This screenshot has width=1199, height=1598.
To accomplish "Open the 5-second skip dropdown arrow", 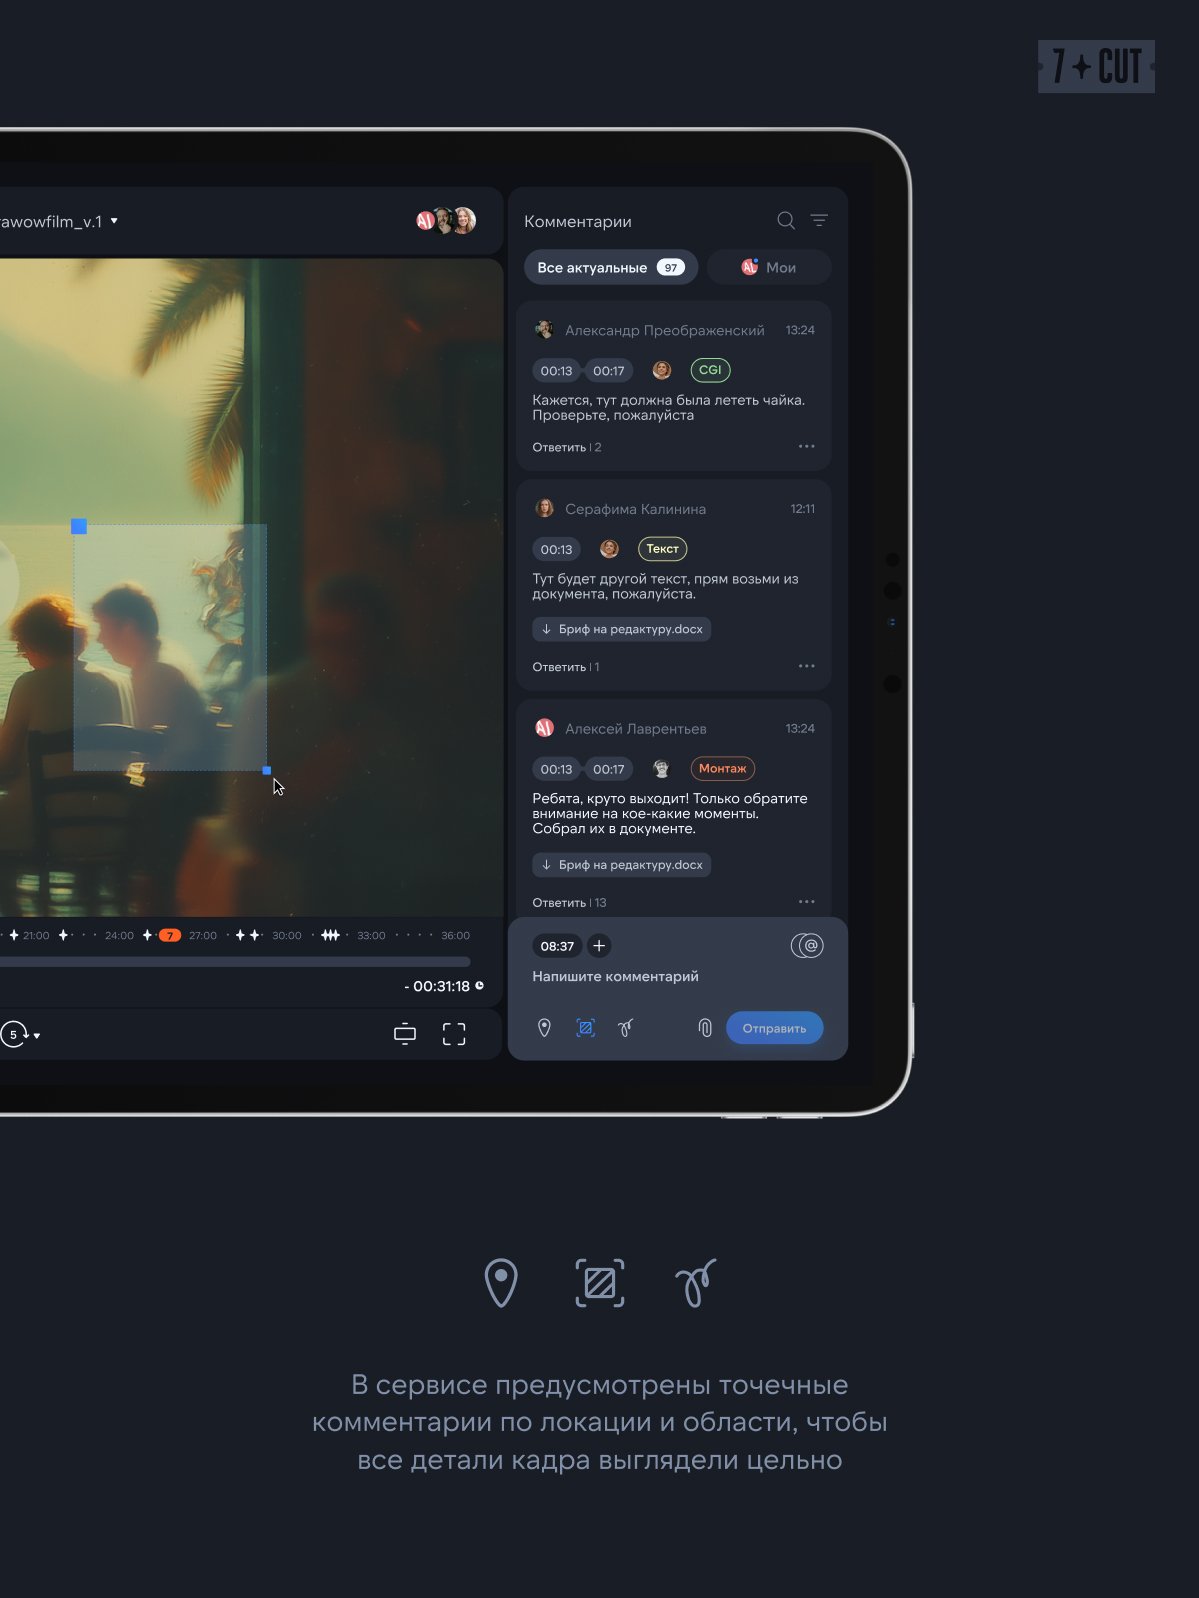I will [37, 1035].
